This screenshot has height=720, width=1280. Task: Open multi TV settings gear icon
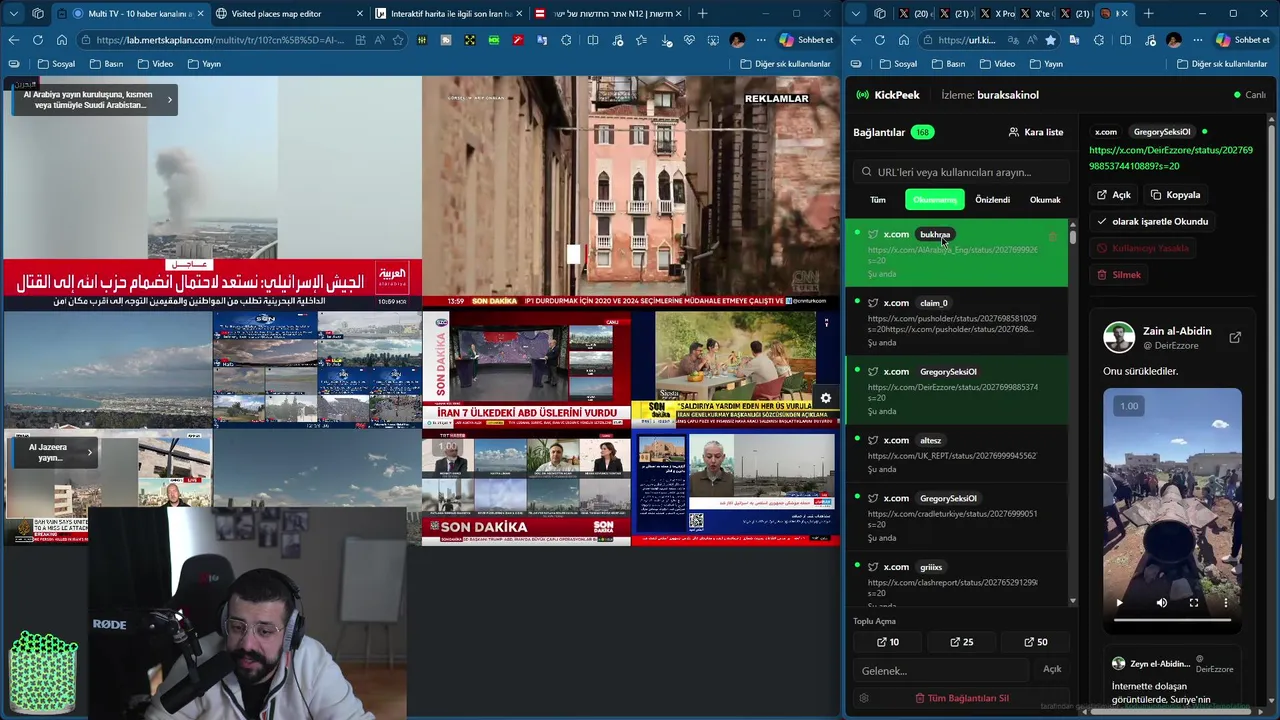(x=826, y=398)
